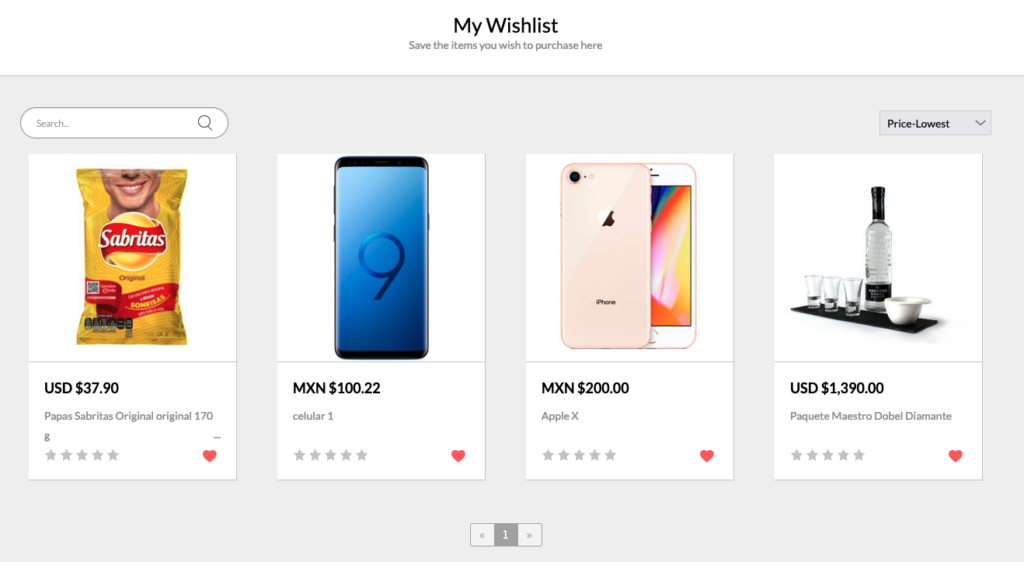The width and height of the screenshot is (1024, 562).
Task: Open the Price-Lowest sort dropdown
Action: [x=935, y=123]
